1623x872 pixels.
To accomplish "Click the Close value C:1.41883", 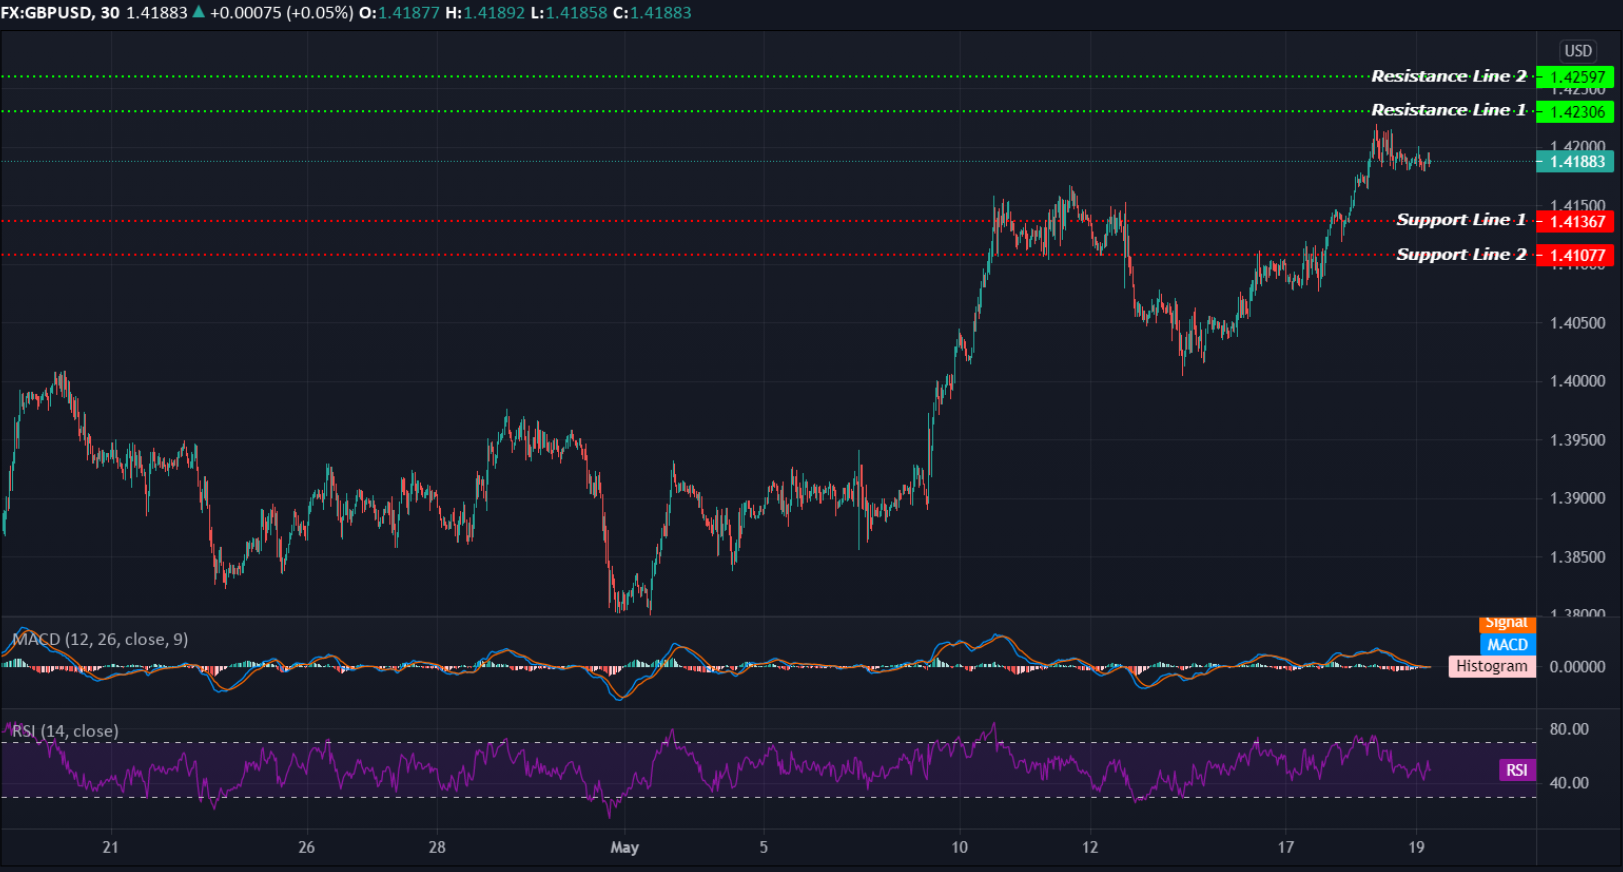I will (x=652, y=13).
